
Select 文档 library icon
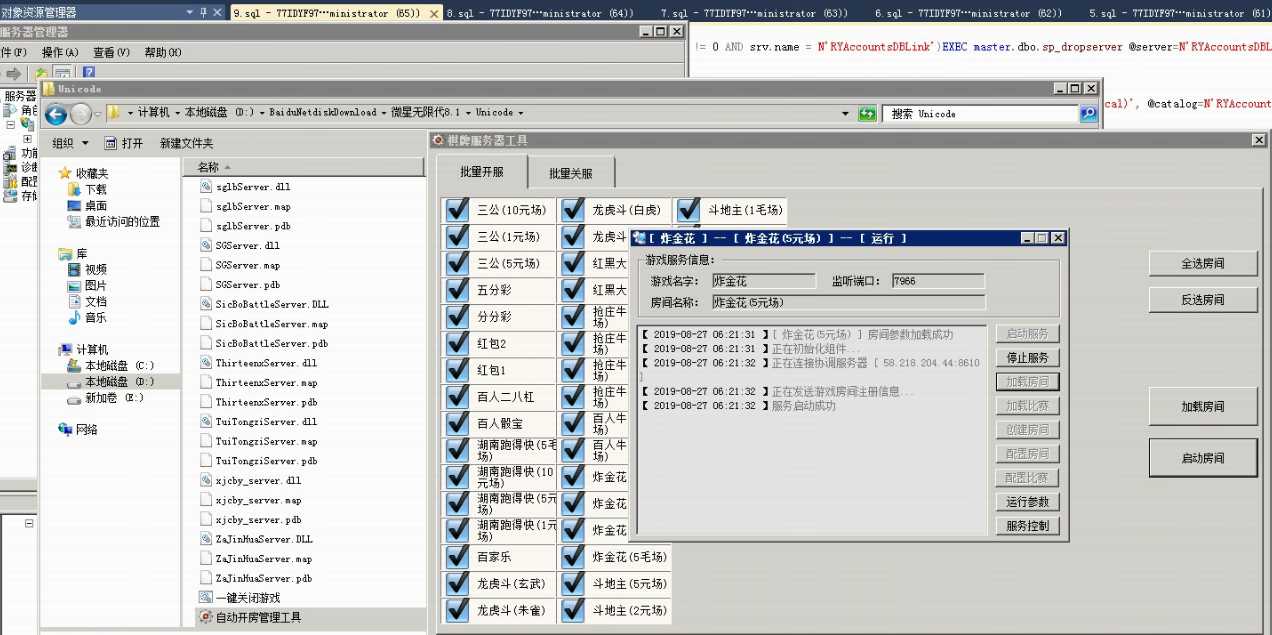(x=74, y=302)
